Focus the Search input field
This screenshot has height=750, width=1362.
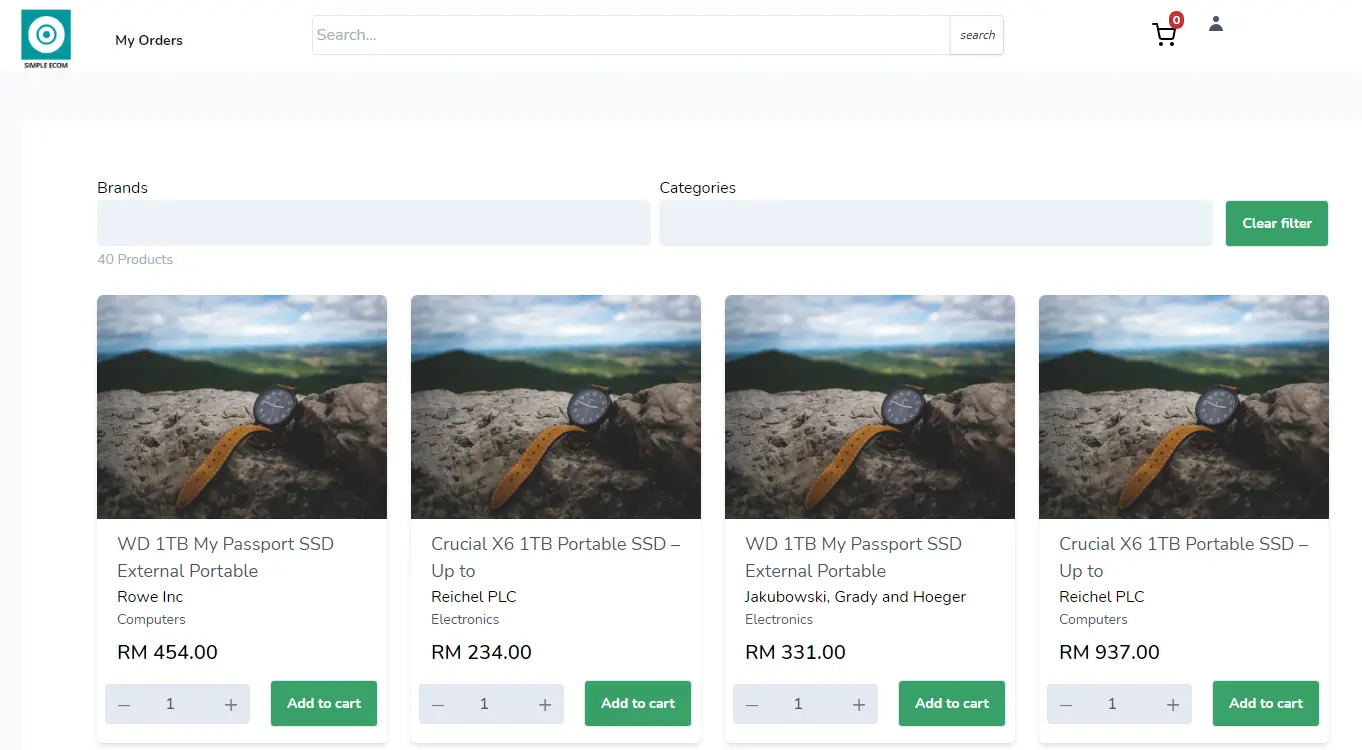click(x=630, y=35)
